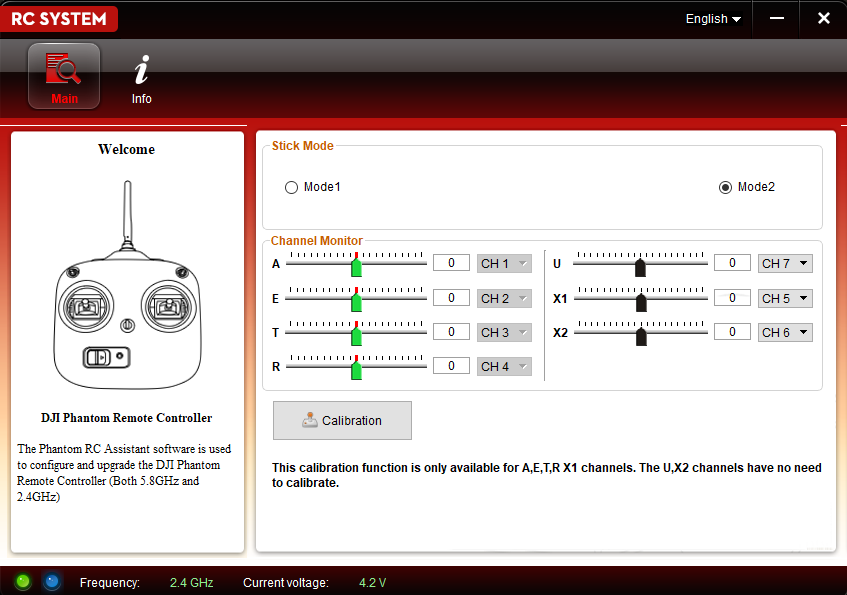The width and height of the screenshot is (847, 595).
Task: Open the Main tab icon
Action: click(x=64, y=76)
